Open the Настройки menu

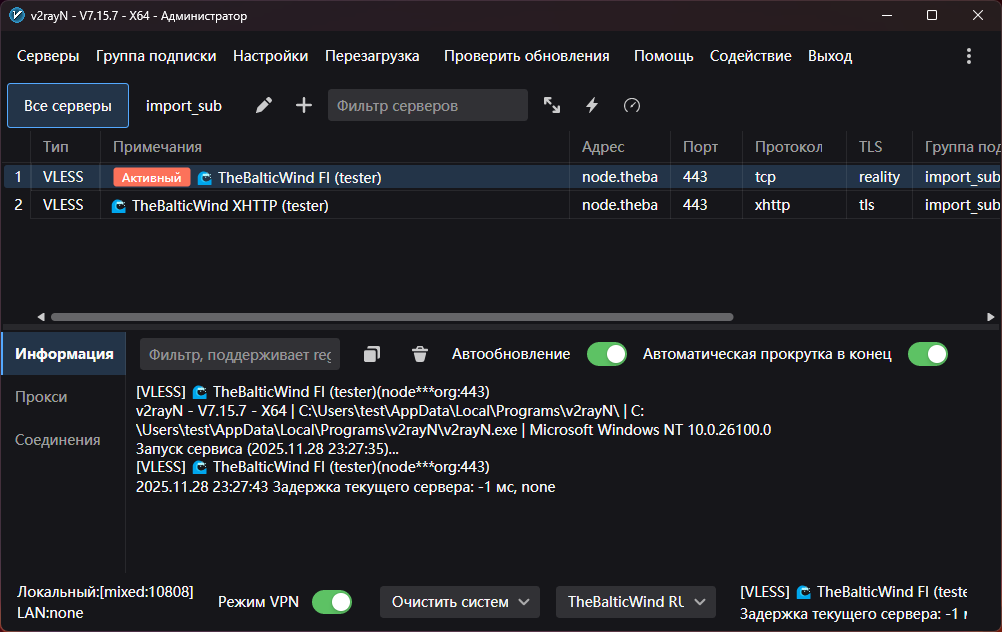click(270, 56)
